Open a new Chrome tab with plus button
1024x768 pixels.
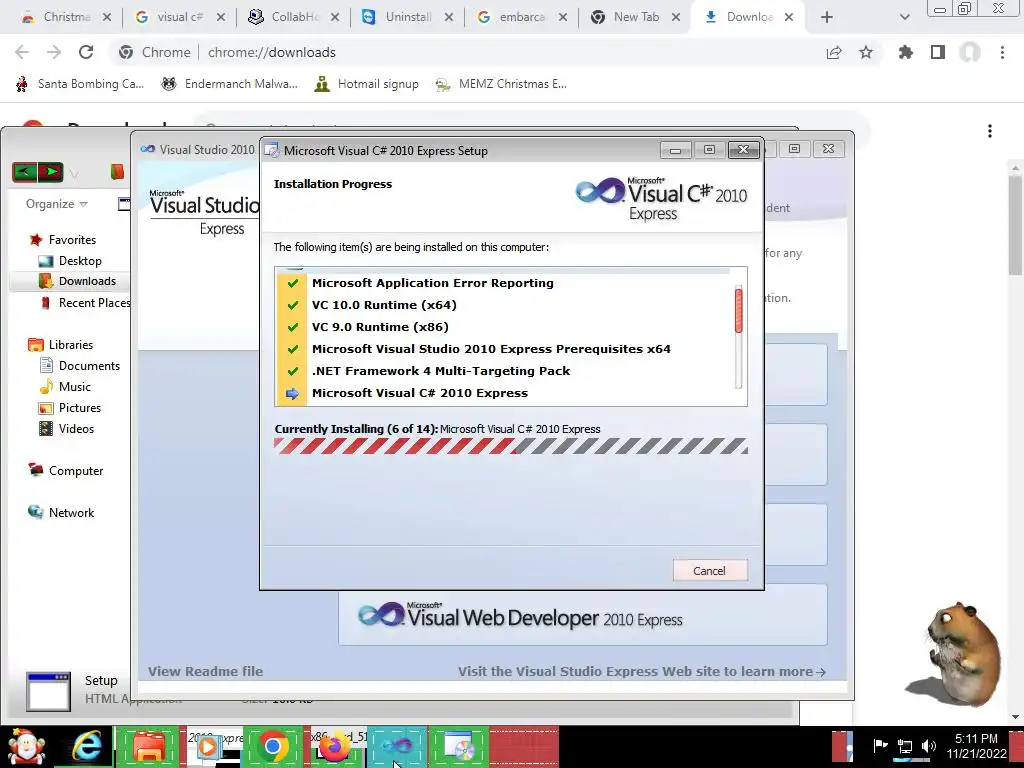[x=827, y=18]
